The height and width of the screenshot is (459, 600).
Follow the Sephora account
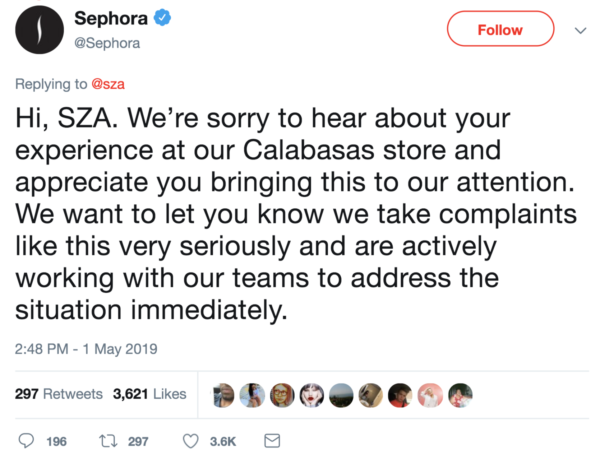500,29
